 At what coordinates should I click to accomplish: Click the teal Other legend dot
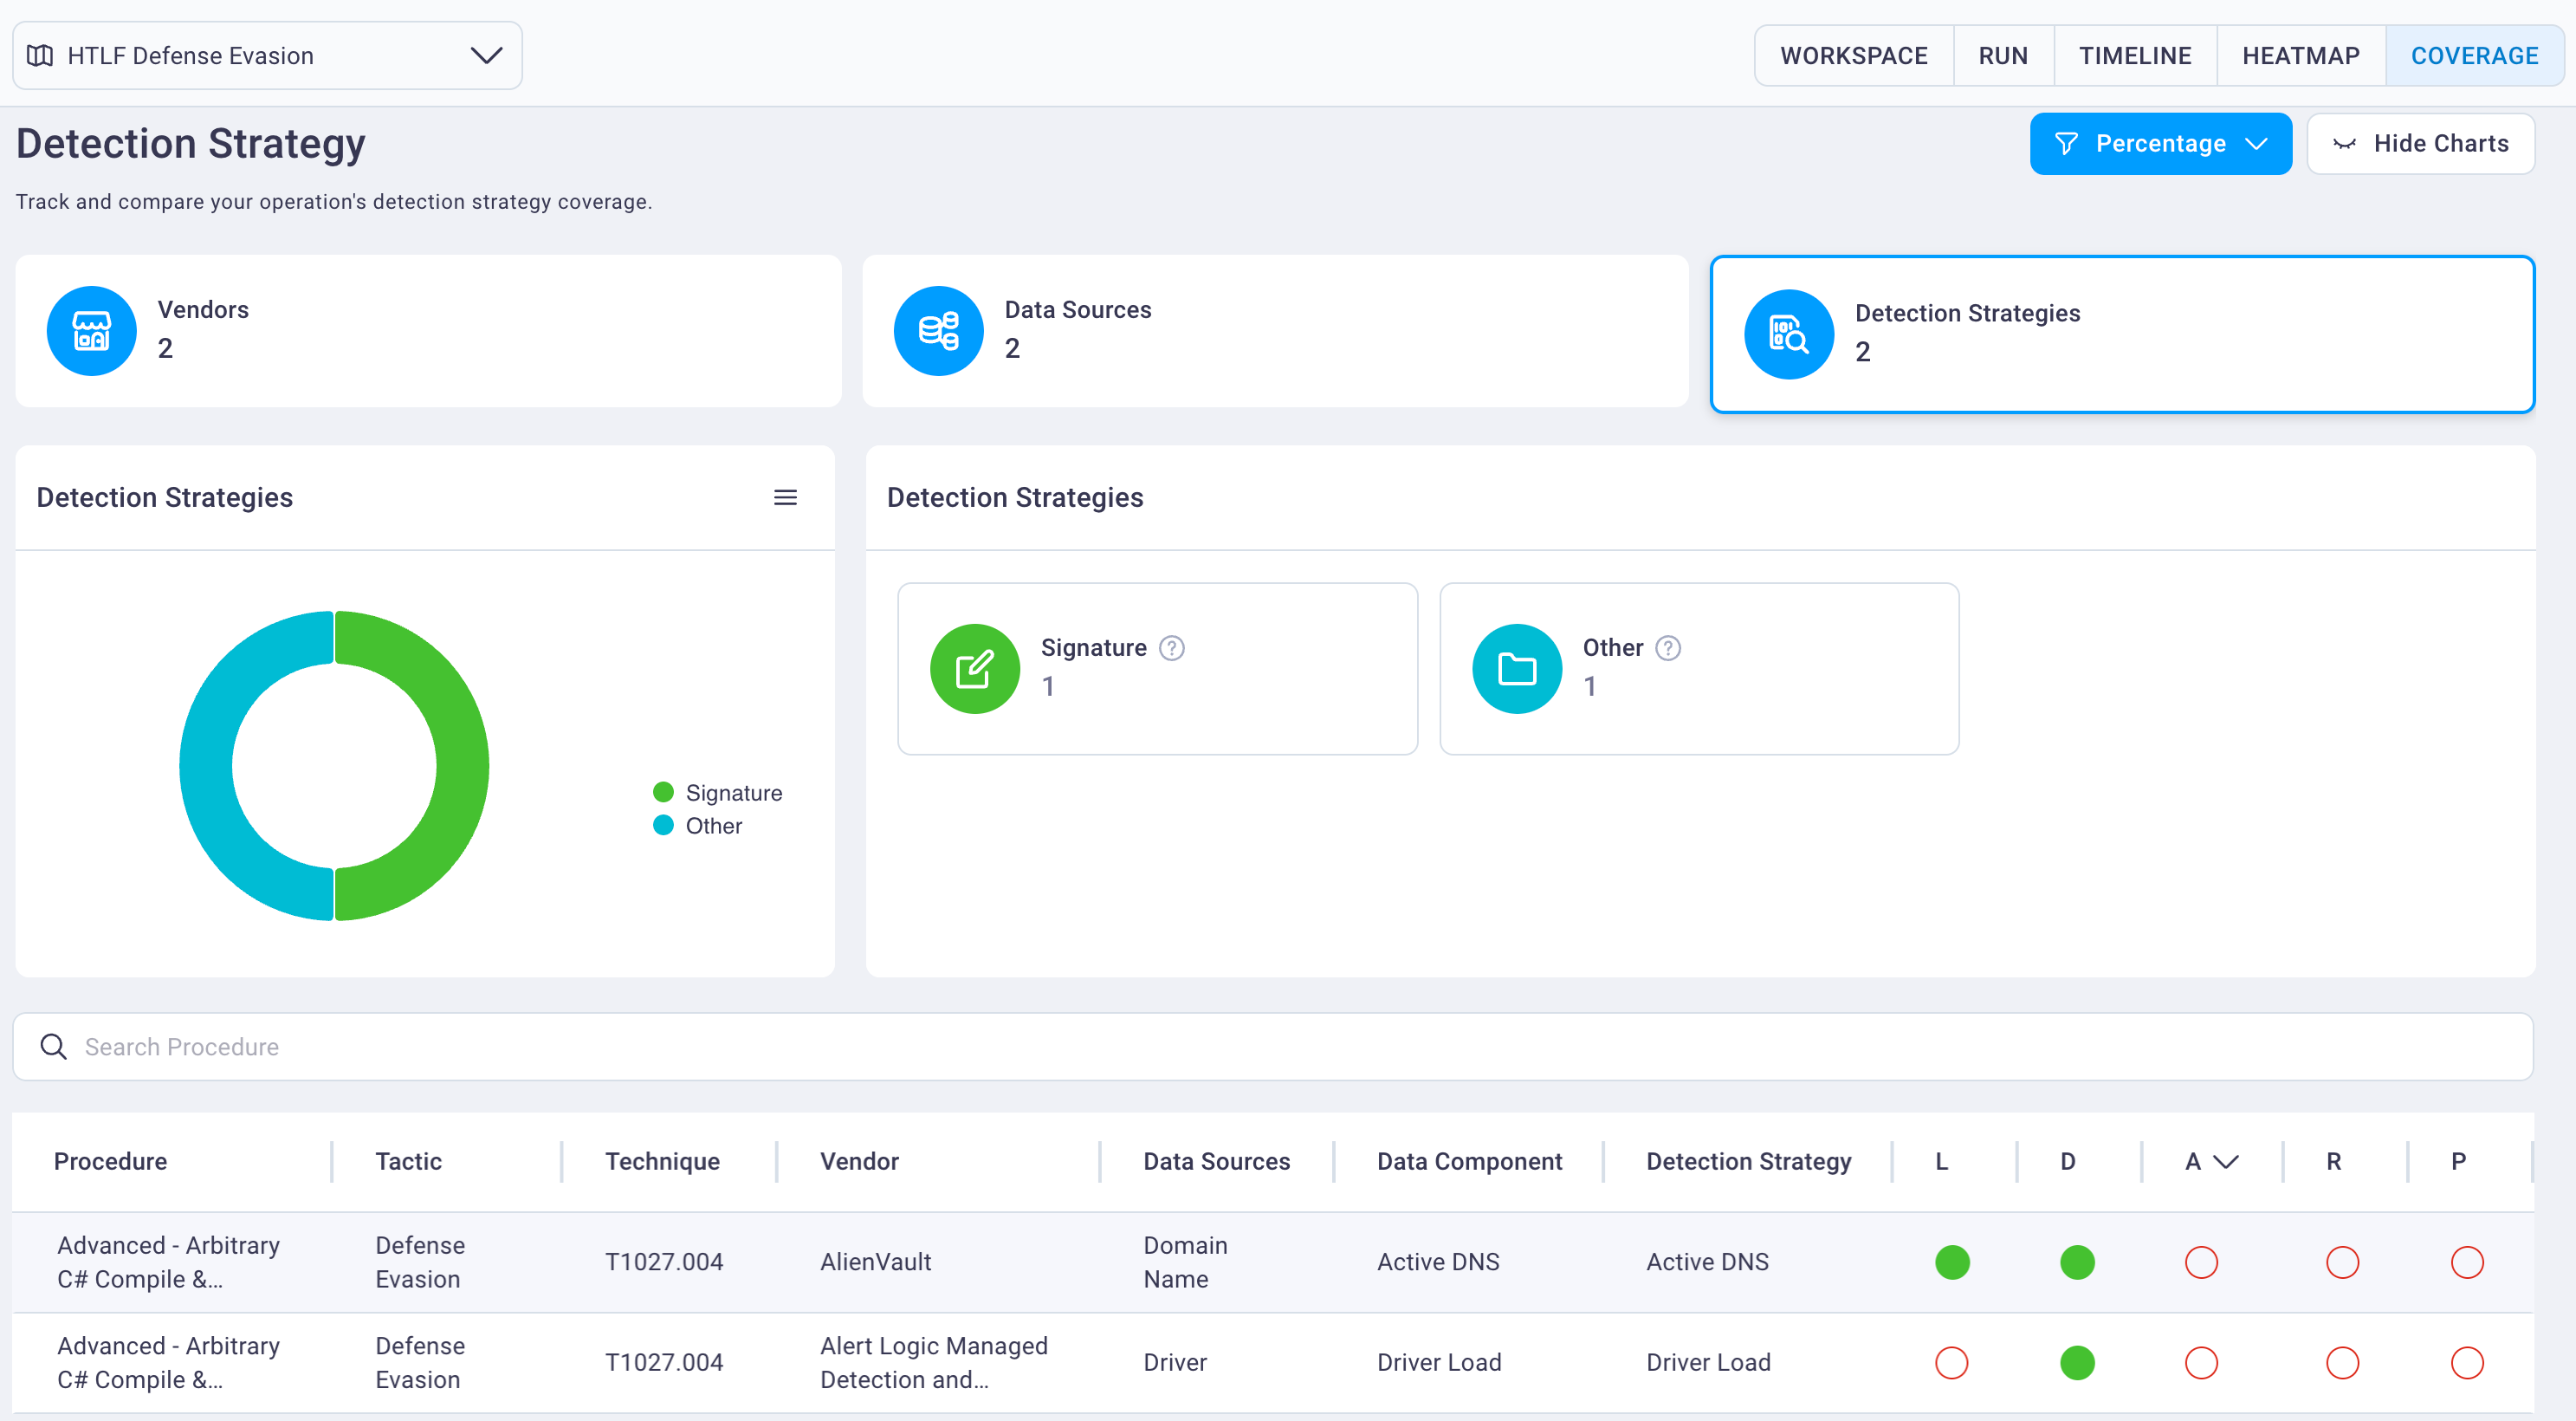click(663, 825)
